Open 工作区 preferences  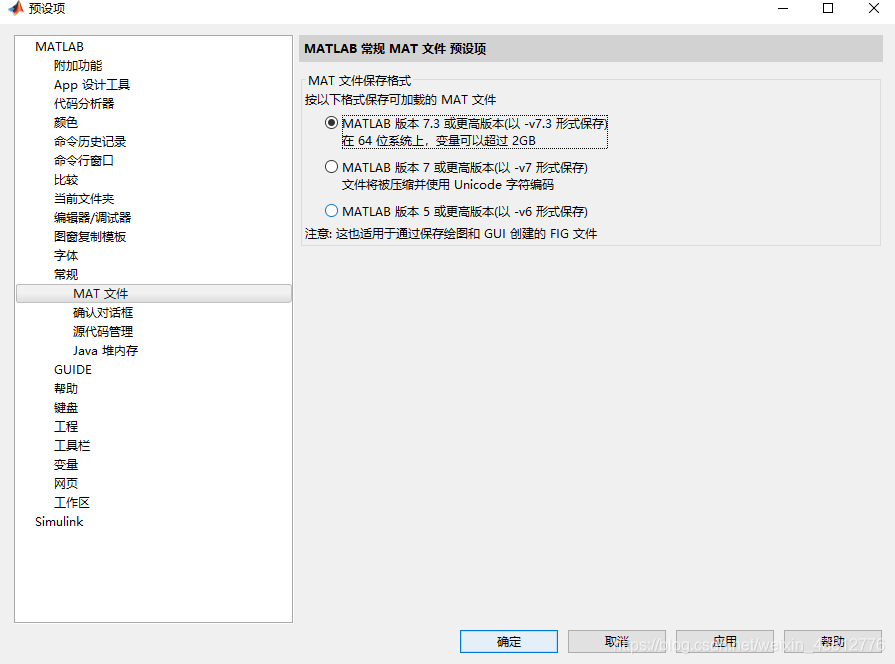point(72,502)
